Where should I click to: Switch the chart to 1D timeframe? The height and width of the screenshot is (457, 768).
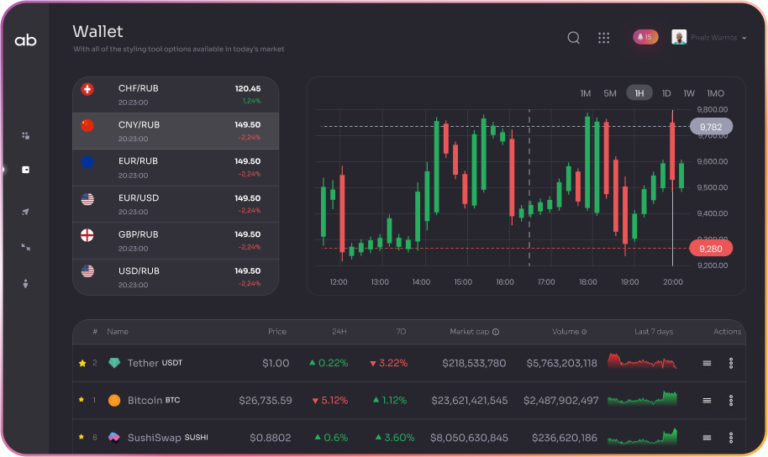tap(666, 93)
